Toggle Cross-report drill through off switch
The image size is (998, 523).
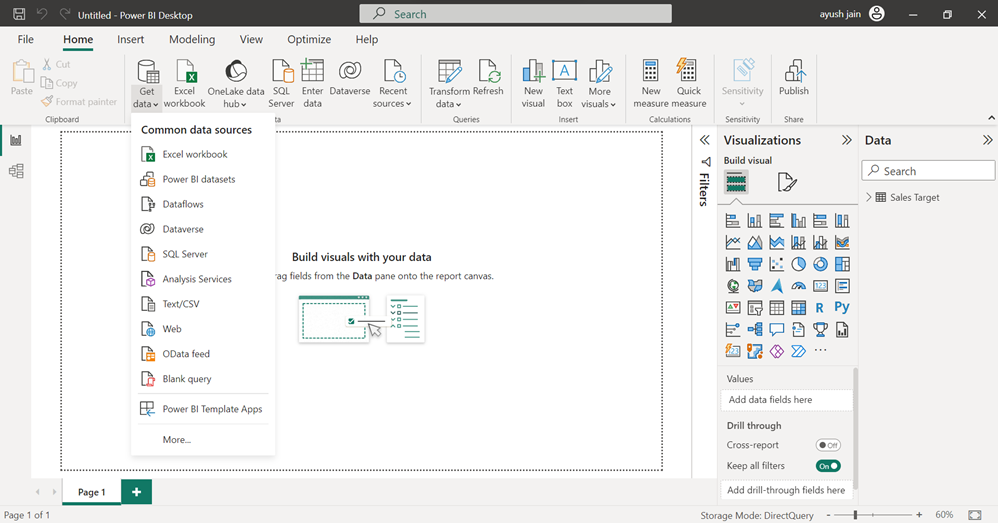(828, 445)
